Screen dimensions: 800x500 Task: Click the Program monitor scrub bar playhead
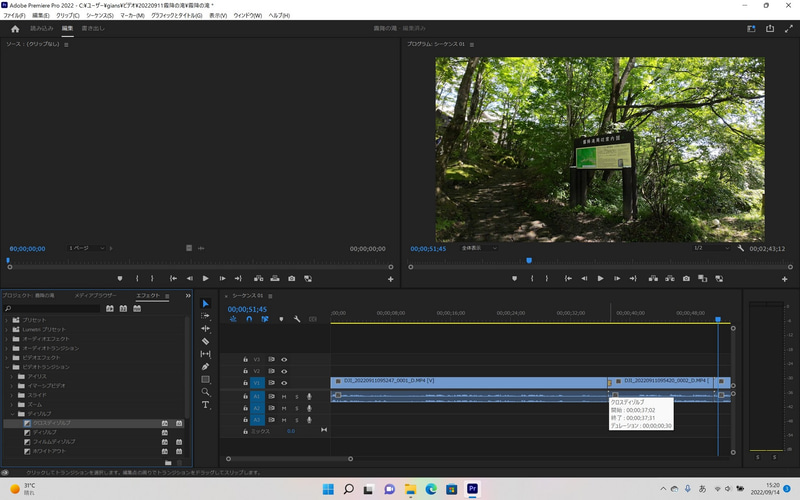tap(529, 260)
